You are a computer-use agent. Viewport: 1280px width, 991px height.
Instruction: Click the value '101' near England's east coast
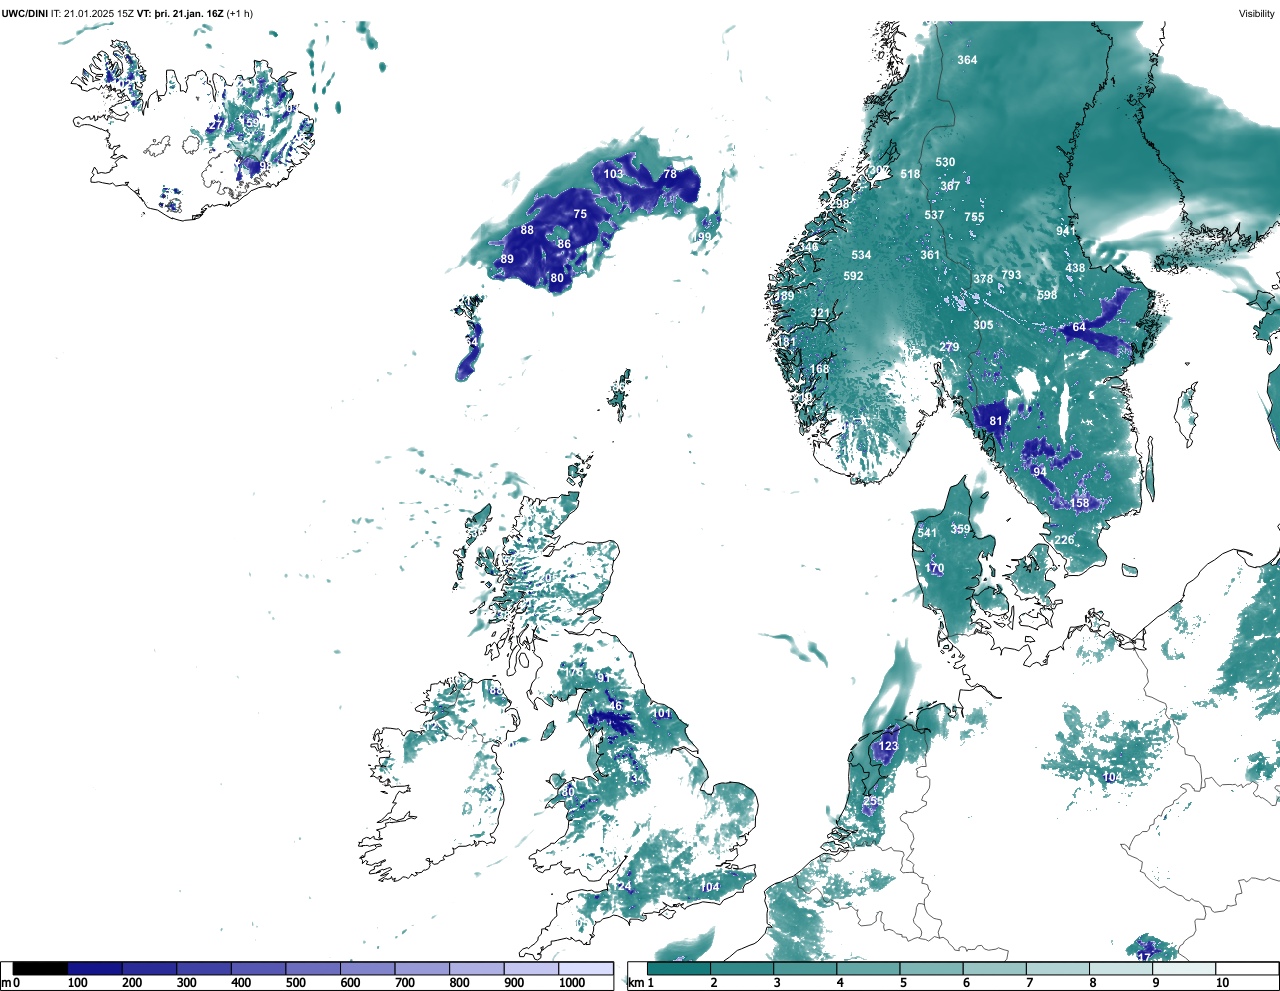[x=662, y=713]
